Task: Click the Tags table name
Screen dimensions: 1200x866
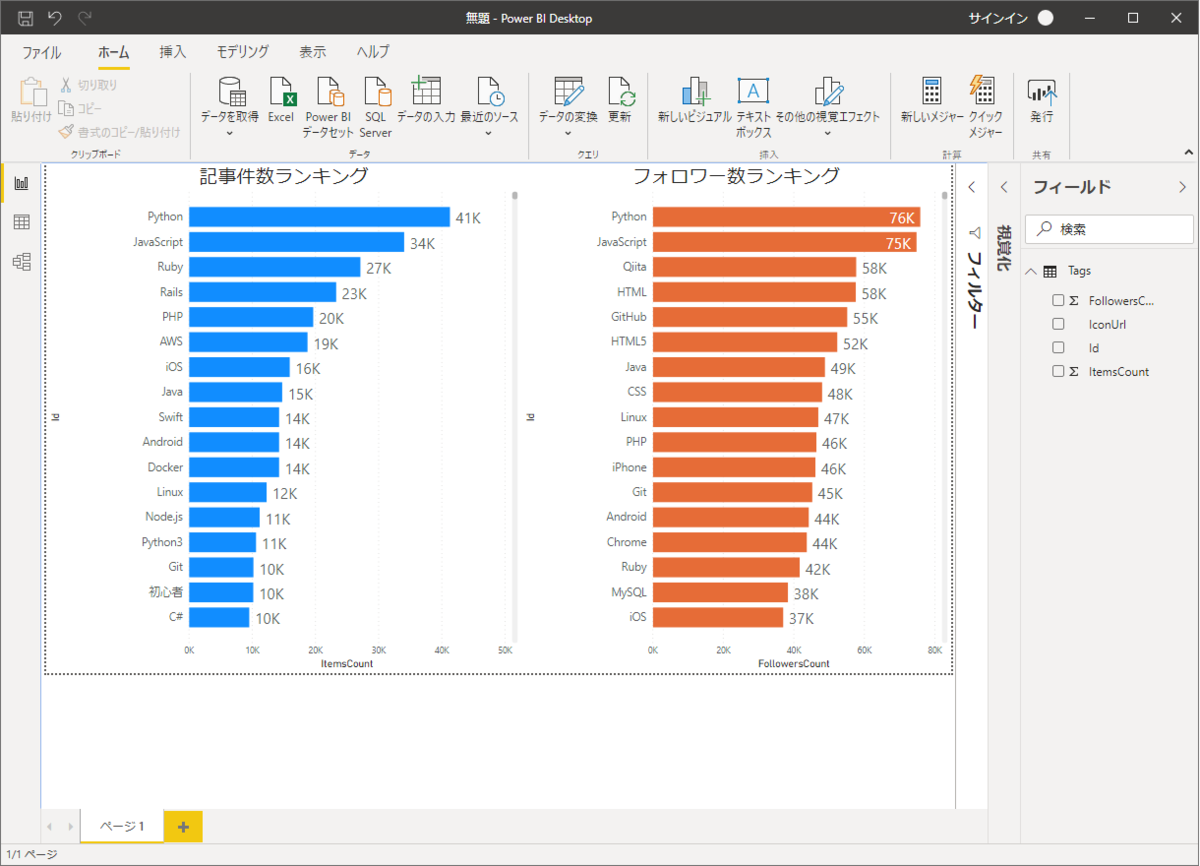Action: (x=1079, y=271)
